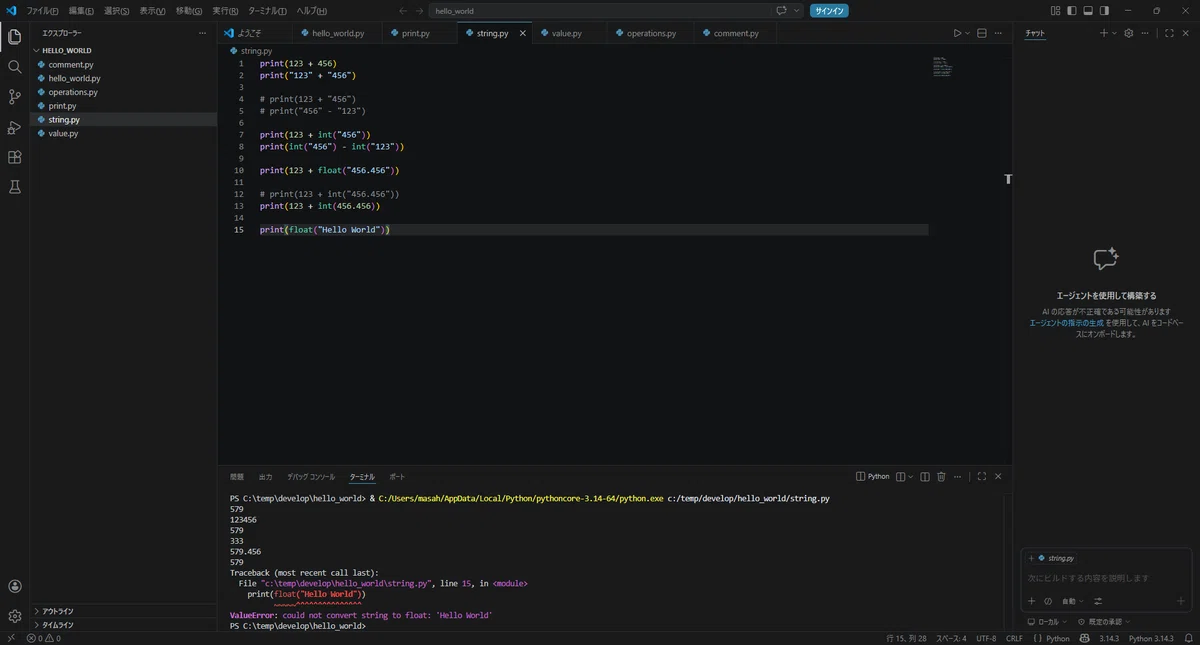
Task: Open notifications bell in status bar
Action: pyautogui.click(x=1190, y=638)
